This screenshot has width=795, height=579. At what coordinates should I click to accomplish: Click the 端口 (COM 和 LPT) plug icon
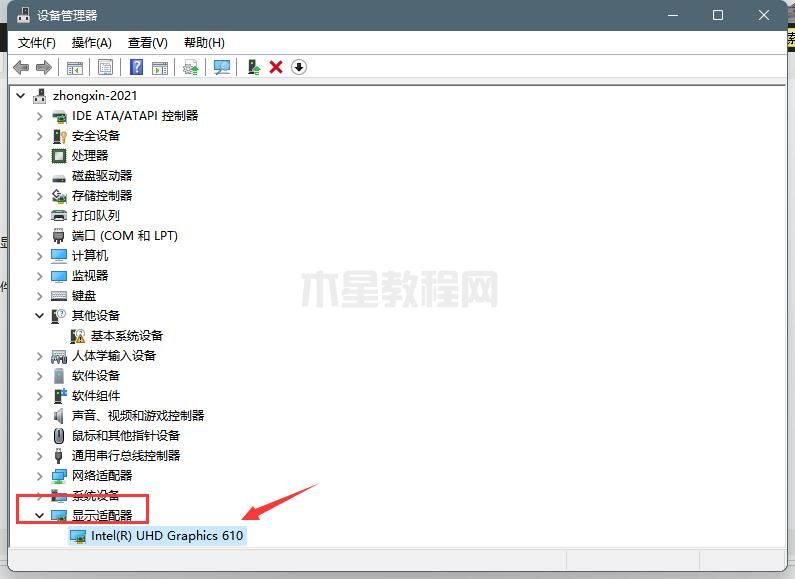pos(59,236)
